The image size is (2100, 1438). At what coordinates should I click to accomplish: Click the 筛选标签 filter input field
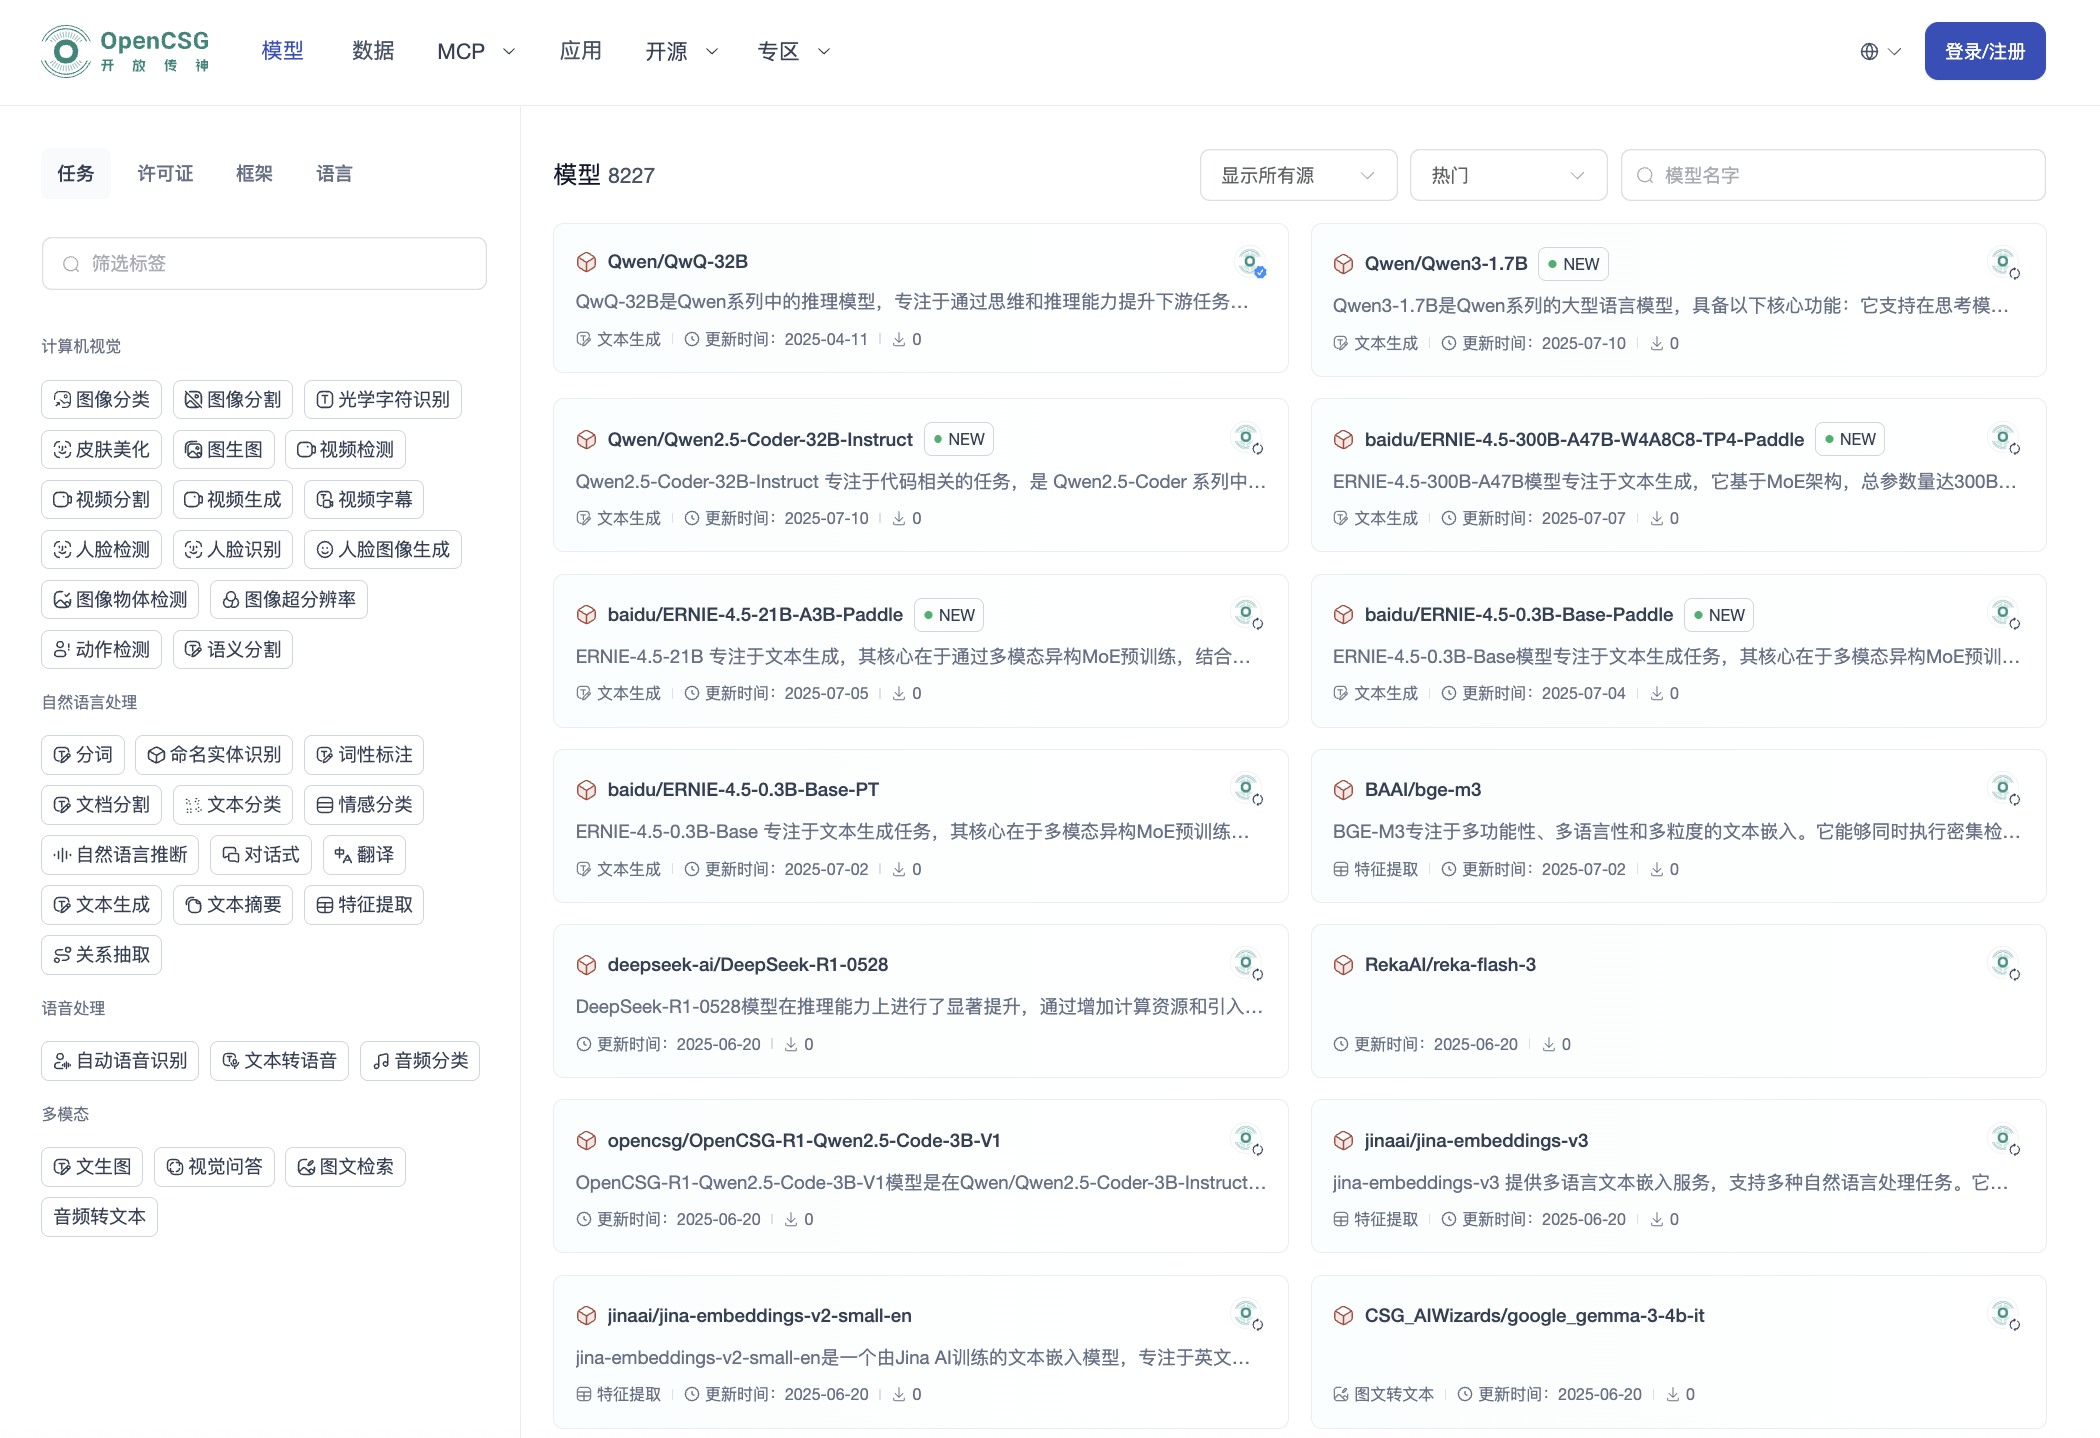point(264,264)
